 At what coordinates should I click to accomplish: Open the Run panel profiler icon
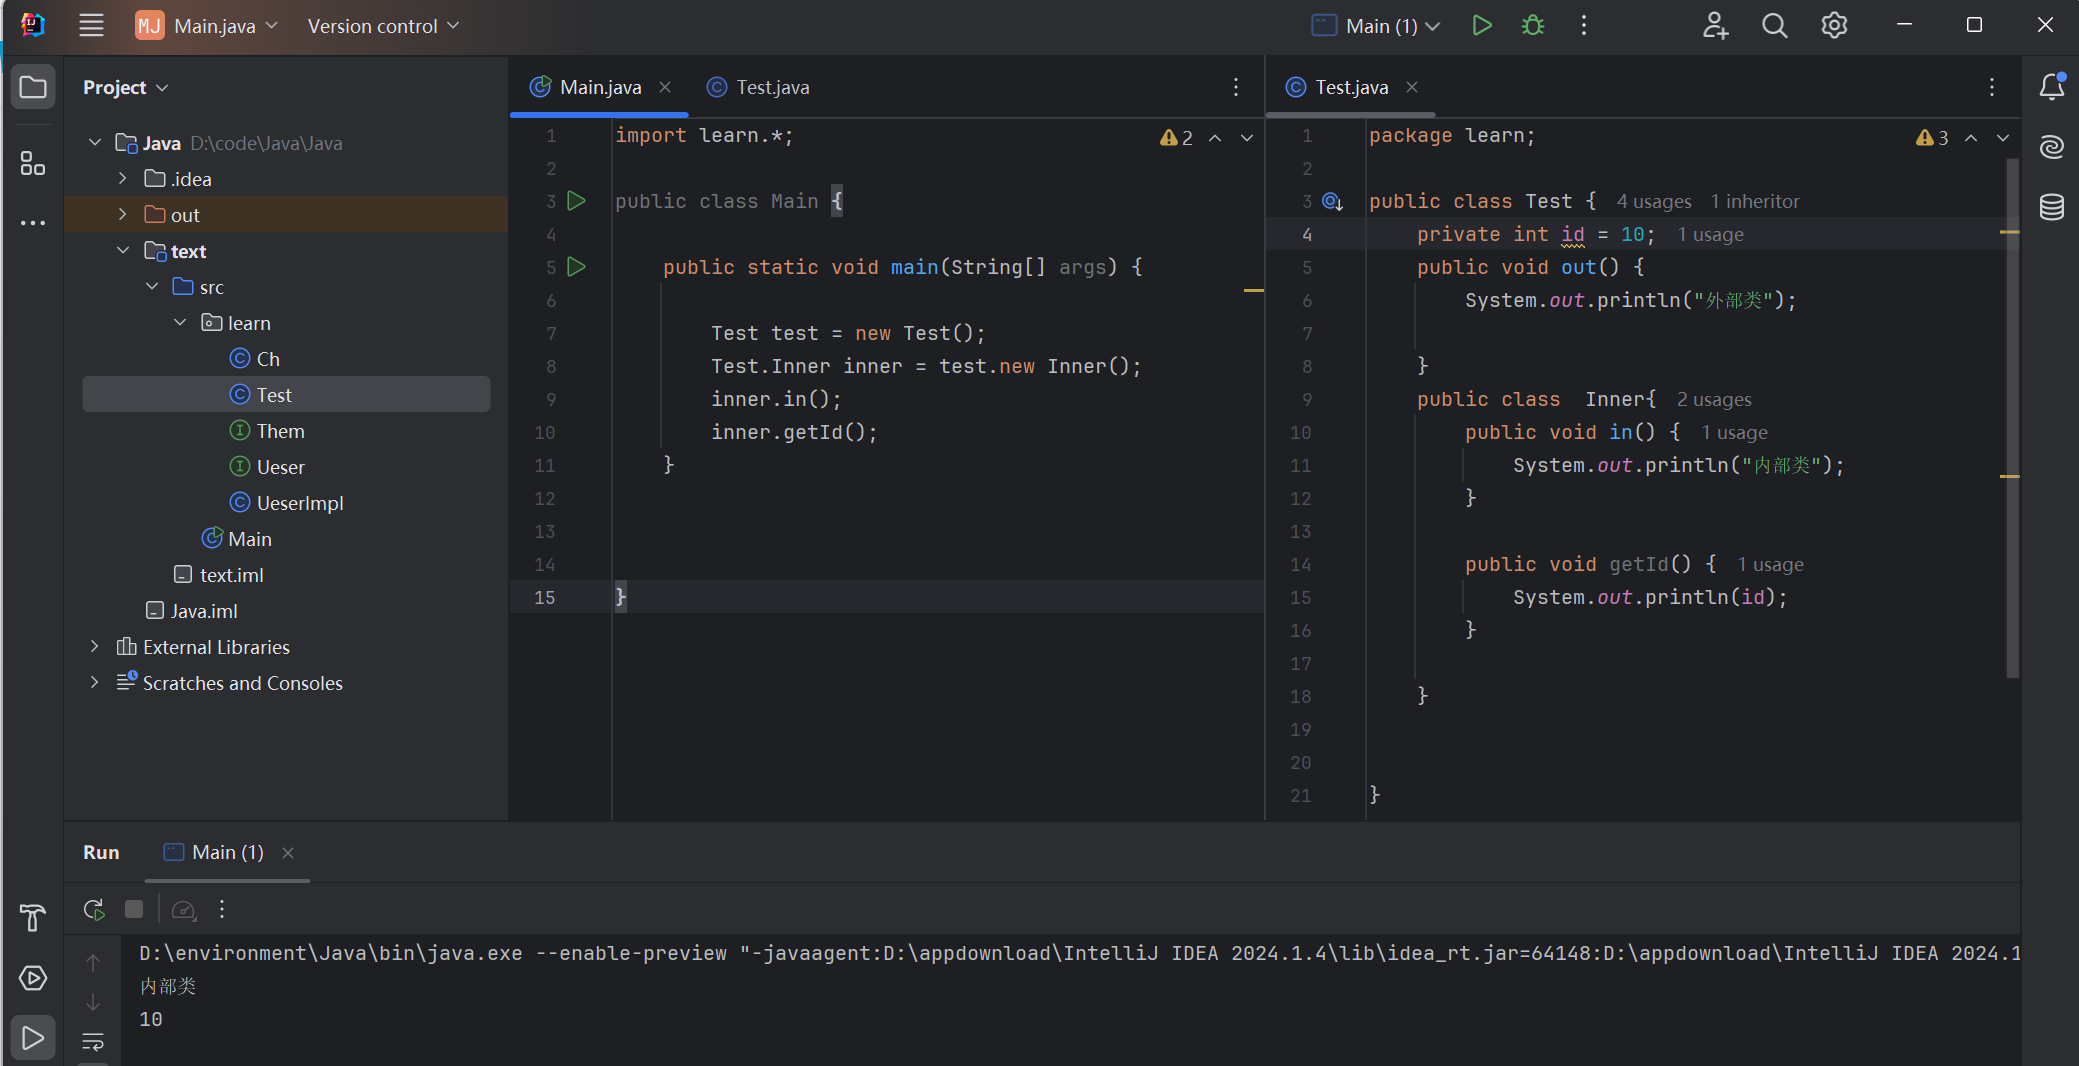(184, 909)
